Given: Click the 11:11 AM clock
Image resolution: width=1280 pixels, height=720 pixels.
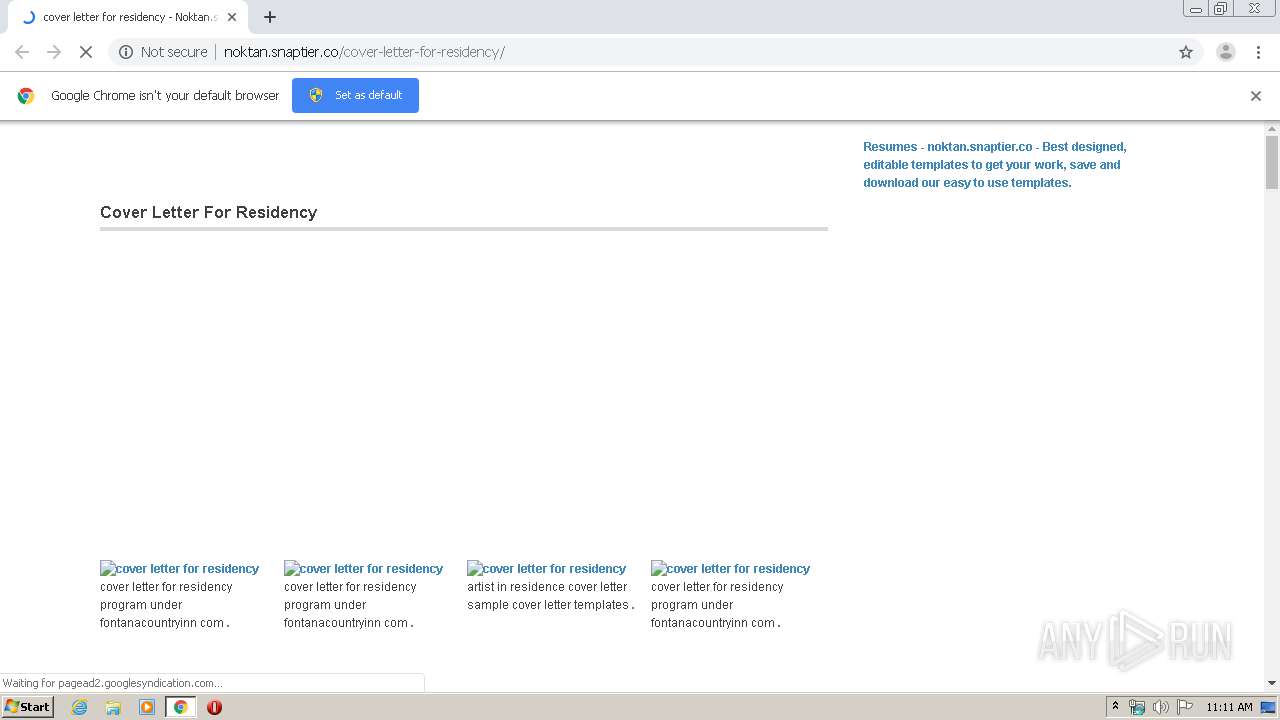Looking at the screenshot, I should point(1229,707).
